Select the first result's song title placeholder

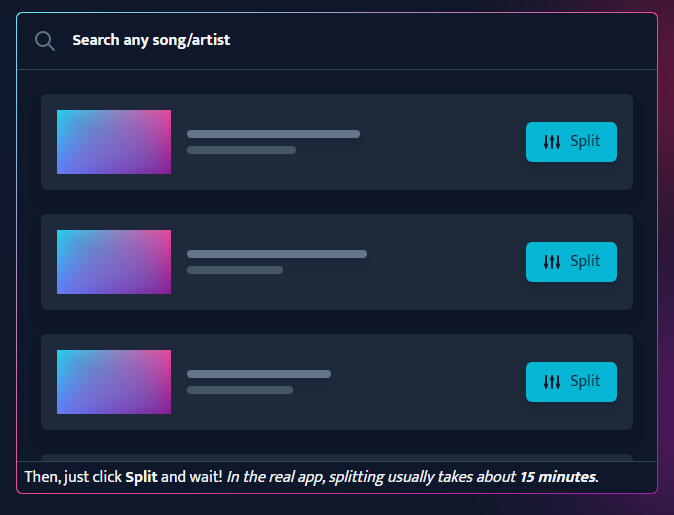pos(273,134)
